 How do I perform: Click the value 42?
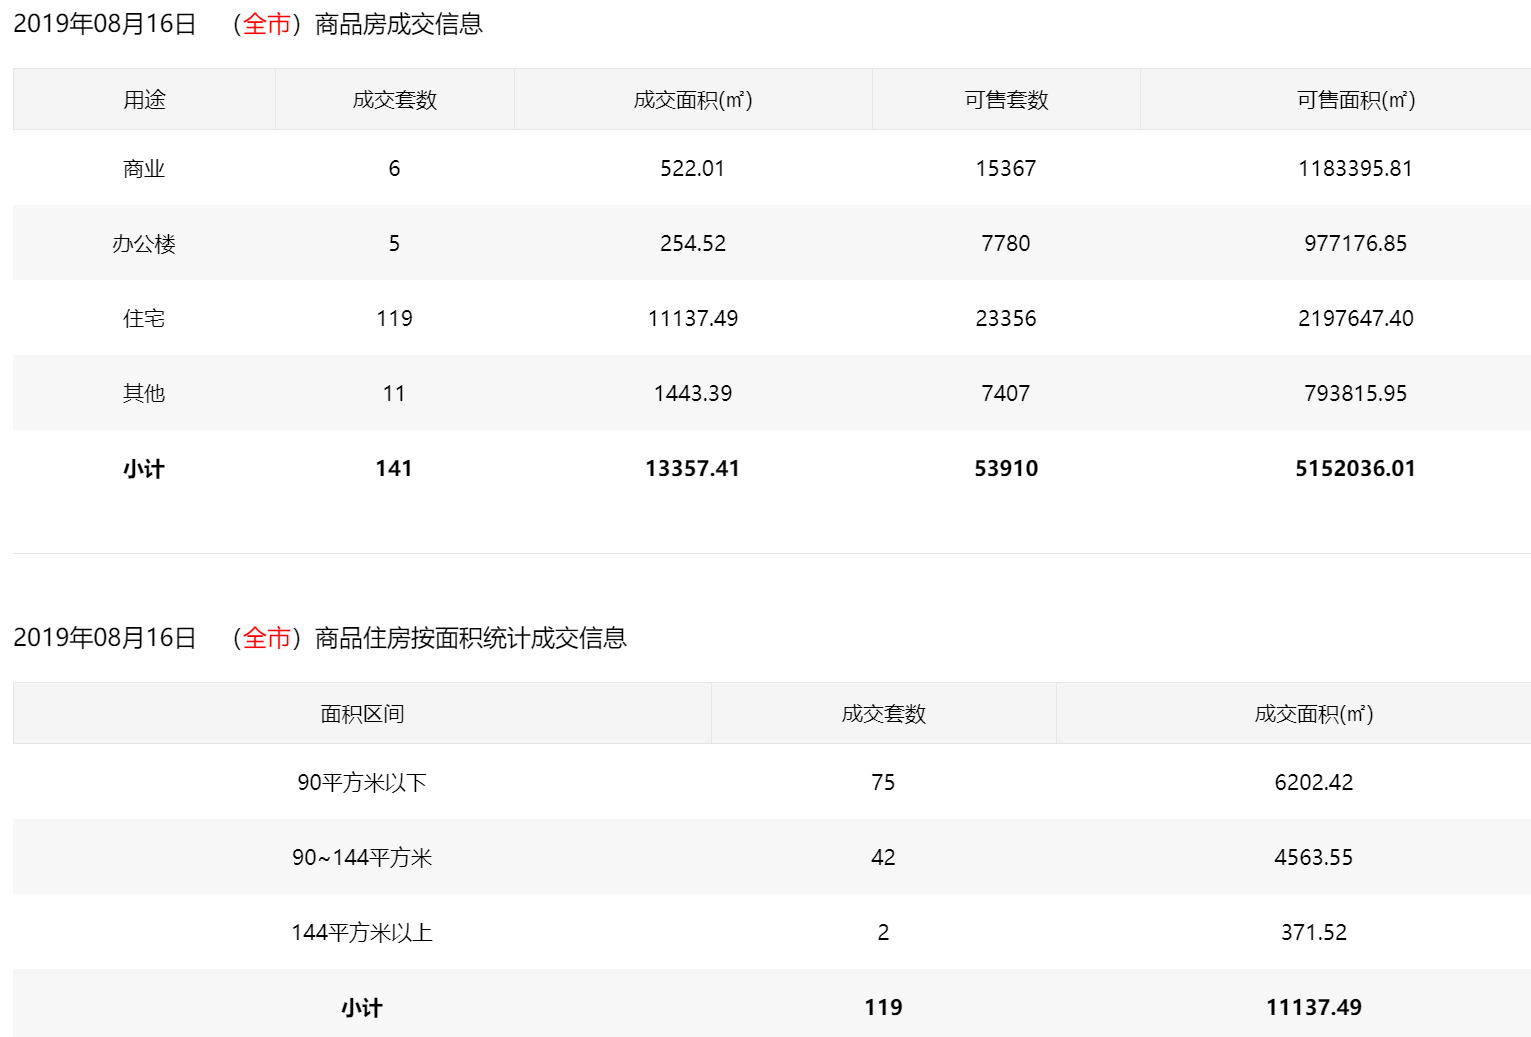[883, 857]
